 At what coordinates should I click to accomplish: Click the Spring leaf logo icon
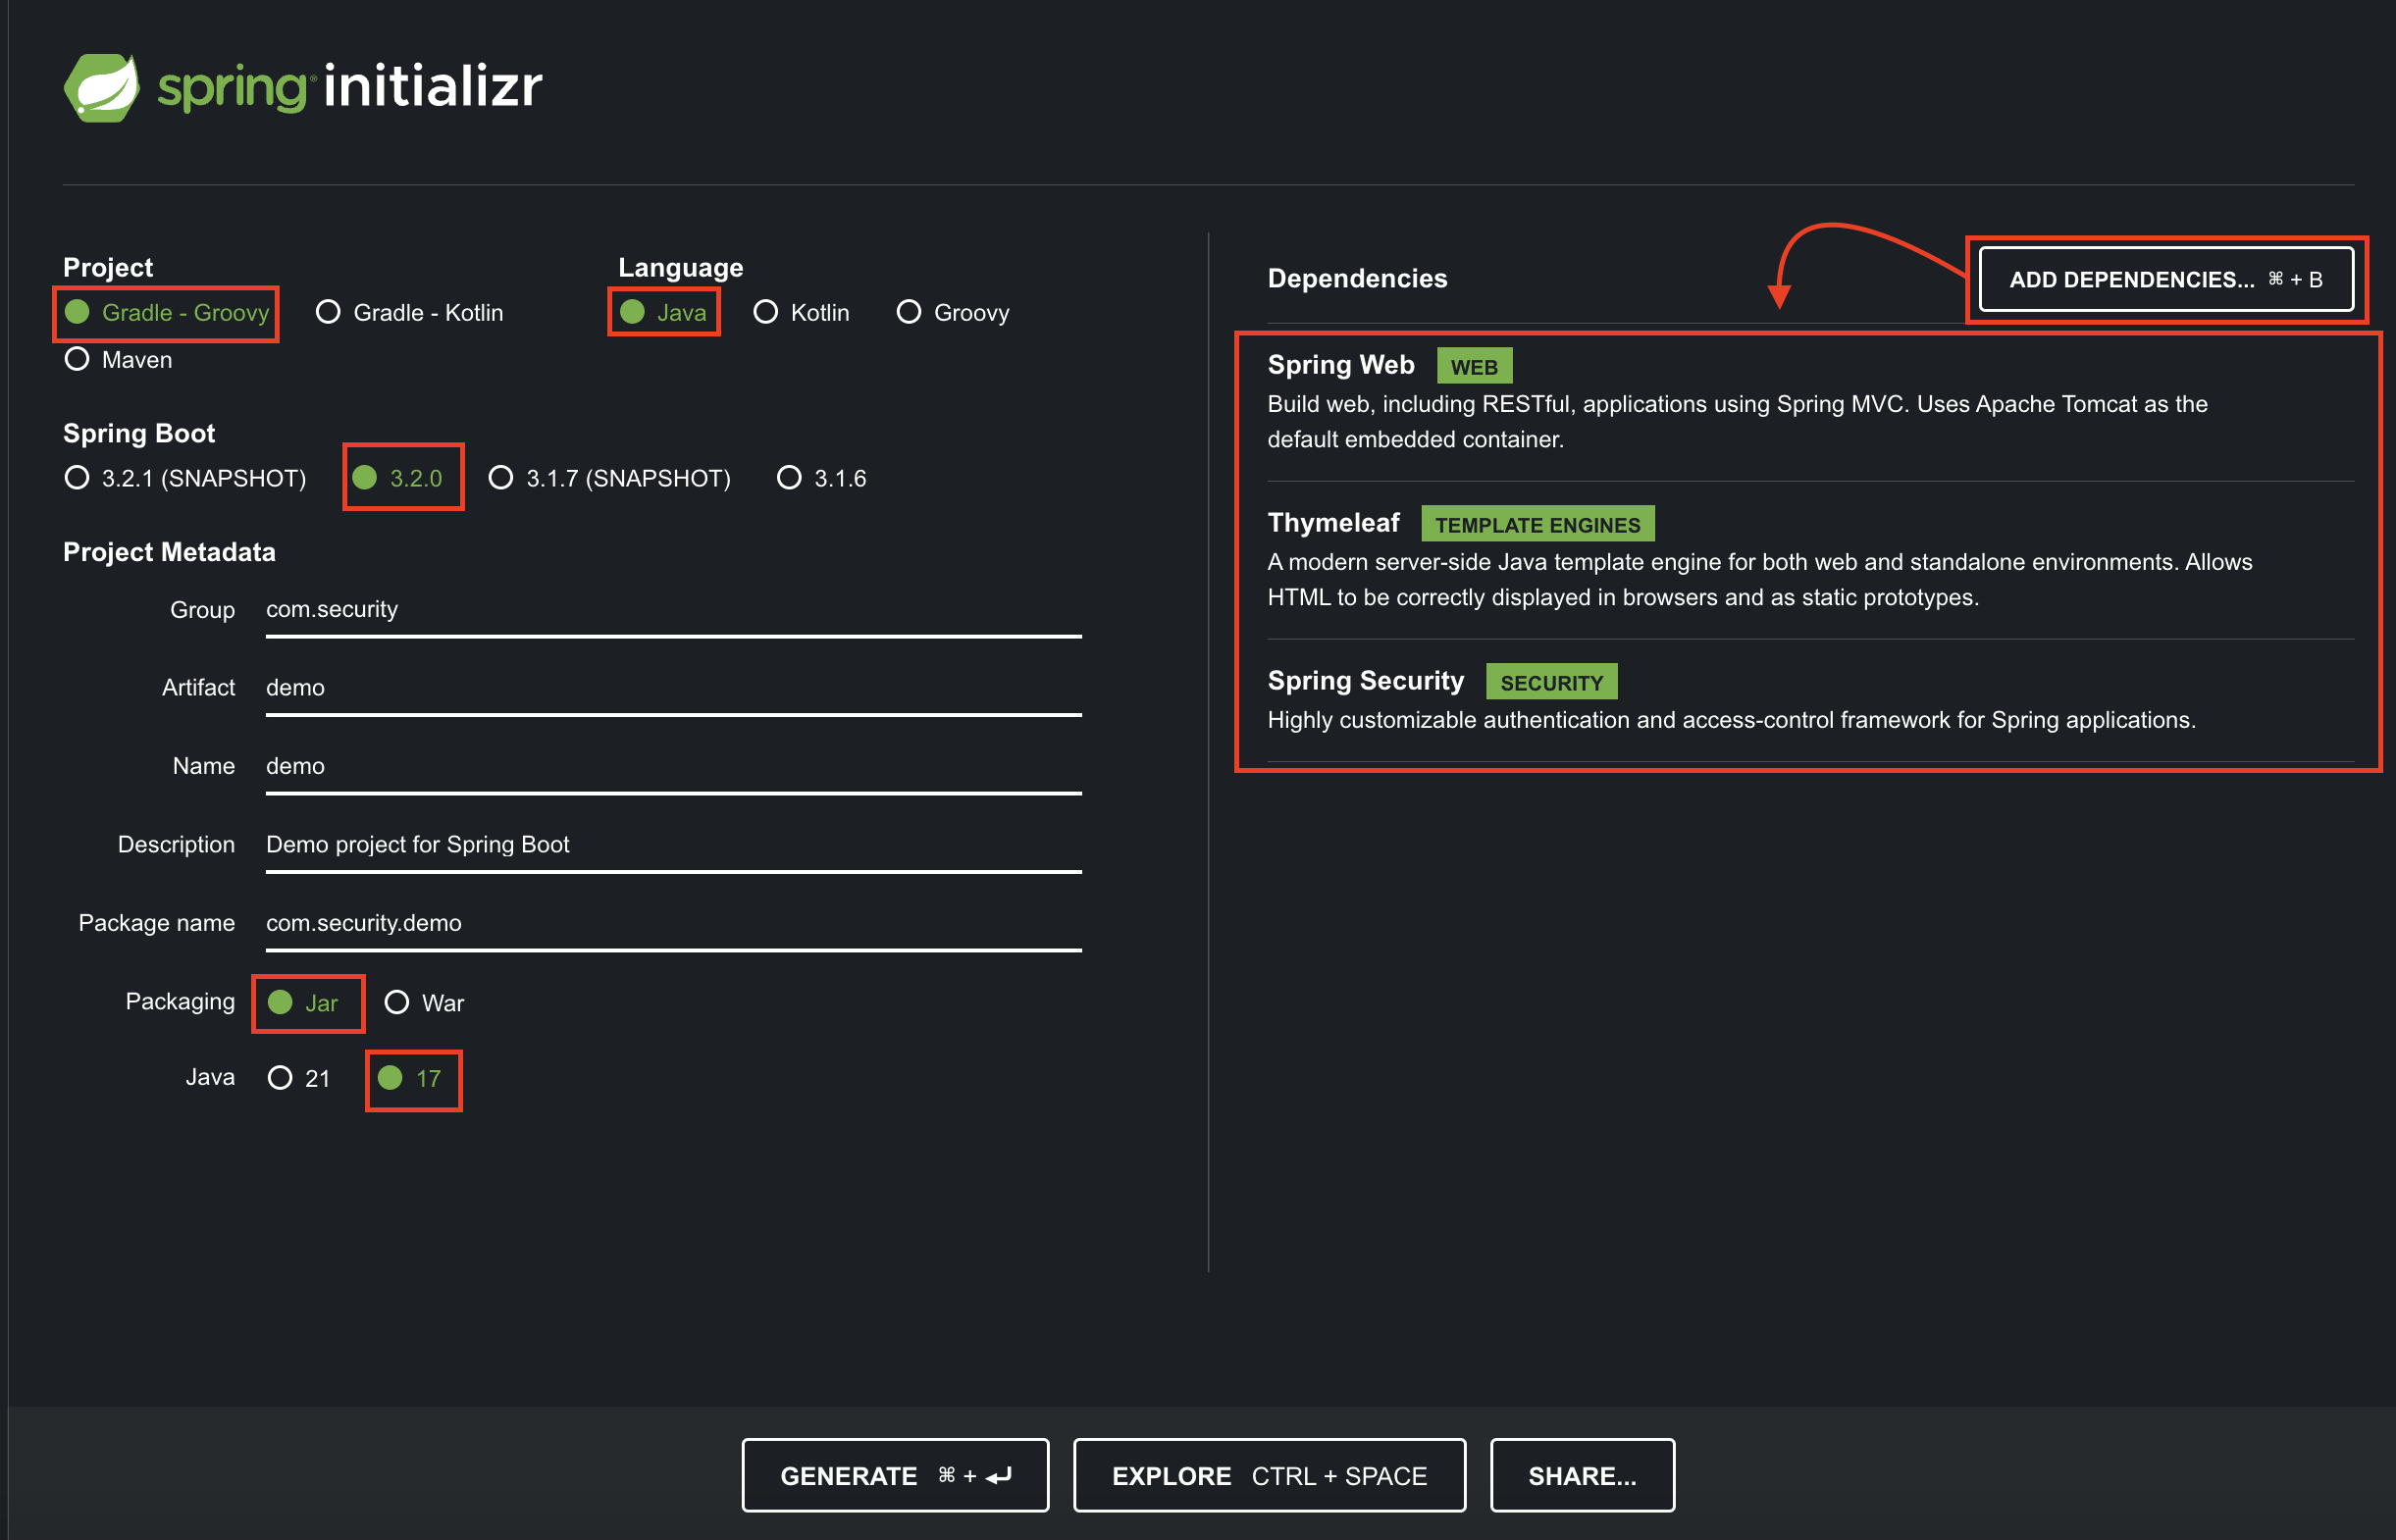tap(101, 88)
